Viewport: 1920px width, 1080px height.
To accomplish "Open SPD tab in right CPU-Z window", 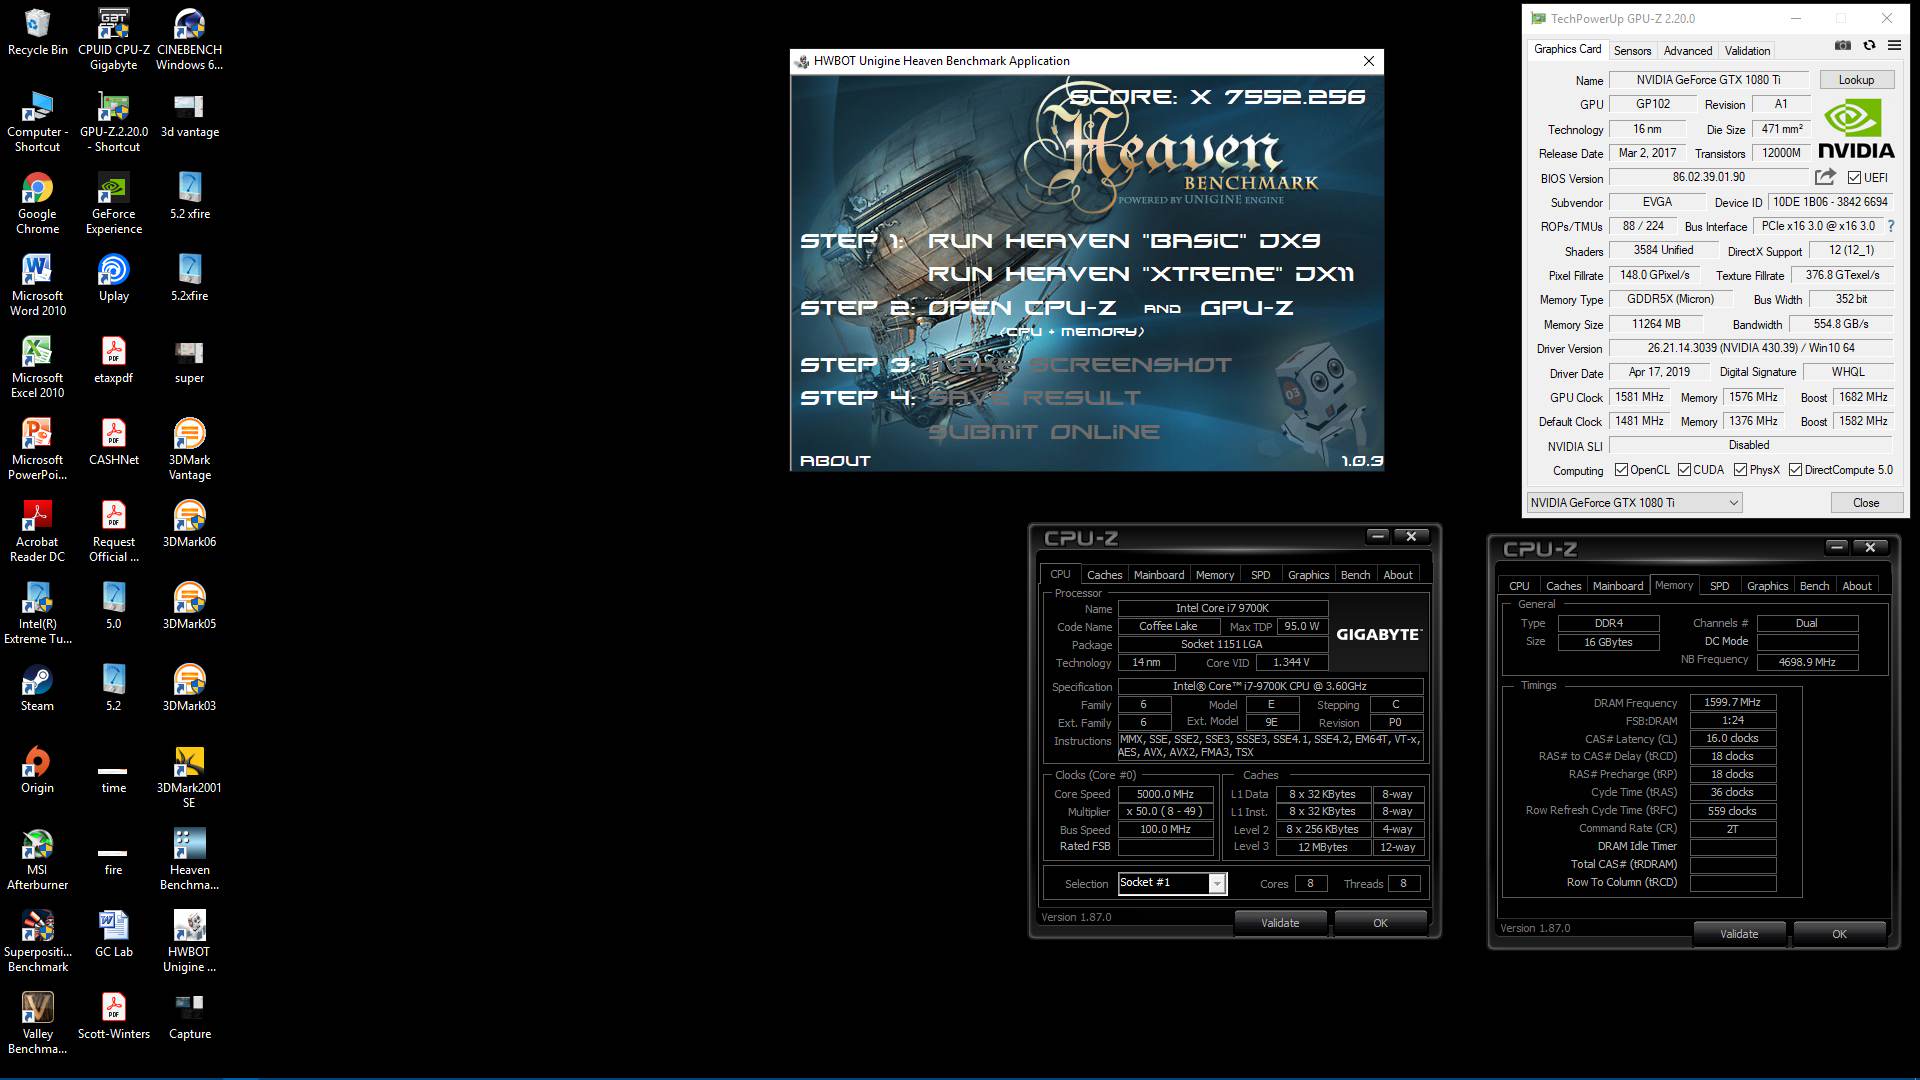I will pyautogui.click(x=1719, y=586).
